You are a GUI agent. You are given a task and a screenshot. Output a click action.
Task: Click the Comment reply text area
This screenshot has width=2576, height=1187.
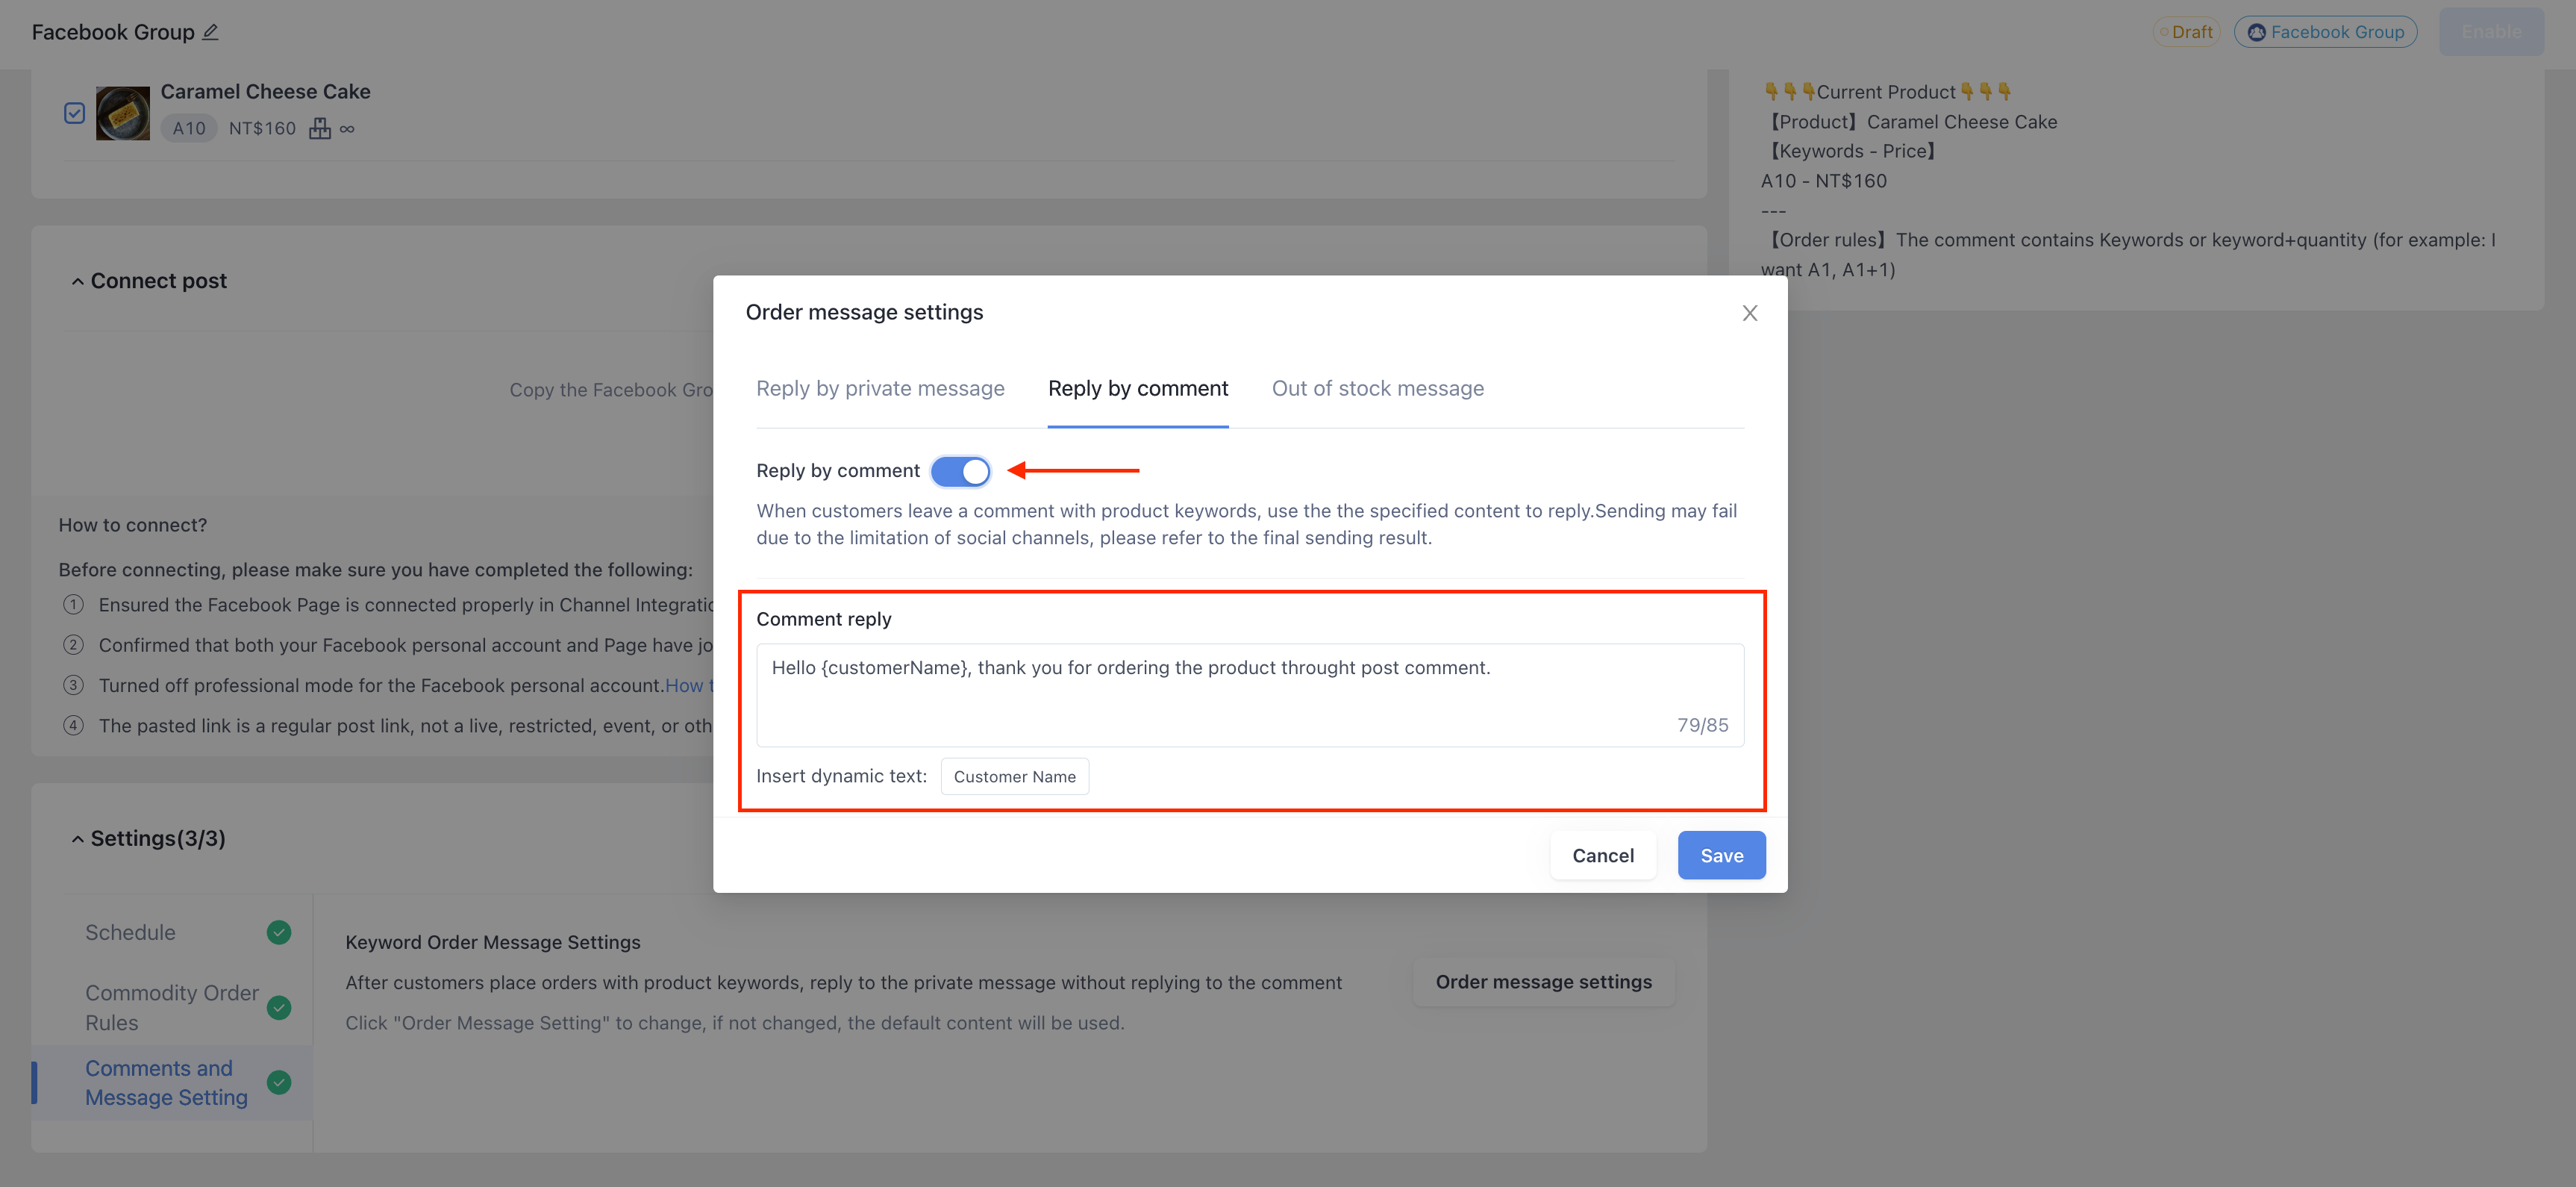click(x=1250, y=695)
